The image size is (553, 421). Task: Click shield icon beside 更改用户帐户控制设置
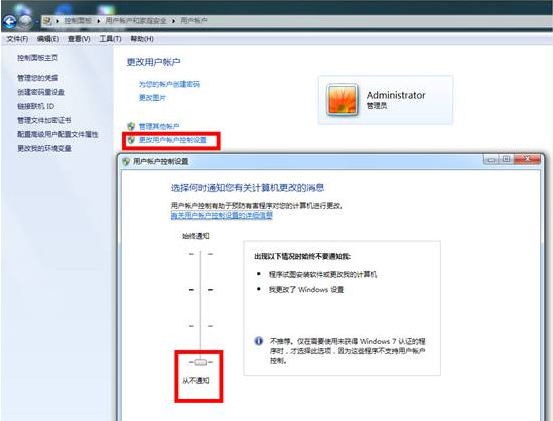[131, 140]
